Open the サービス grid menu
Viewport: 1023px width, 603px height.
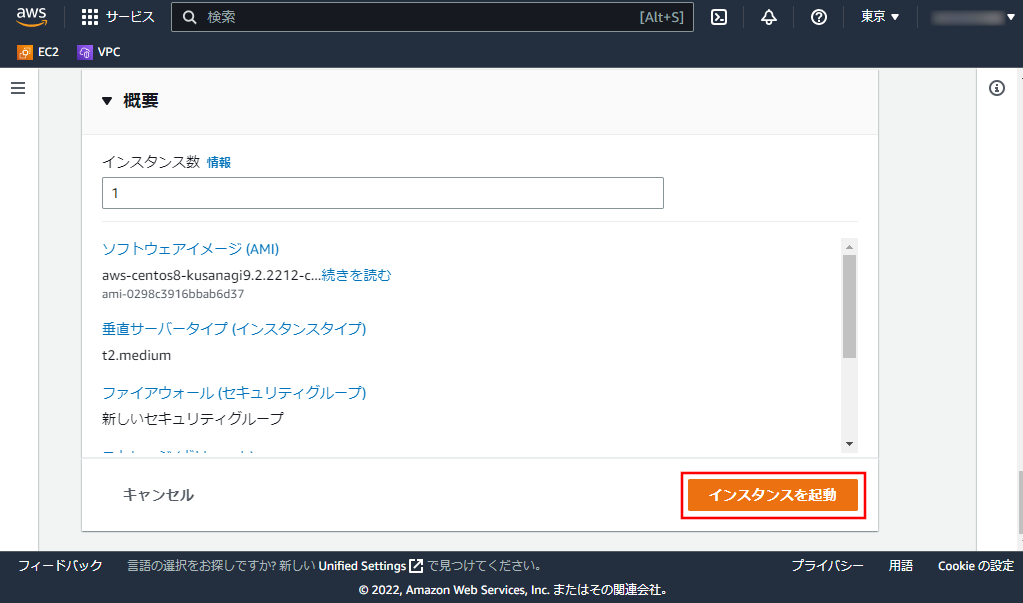(x=118, y=17)
